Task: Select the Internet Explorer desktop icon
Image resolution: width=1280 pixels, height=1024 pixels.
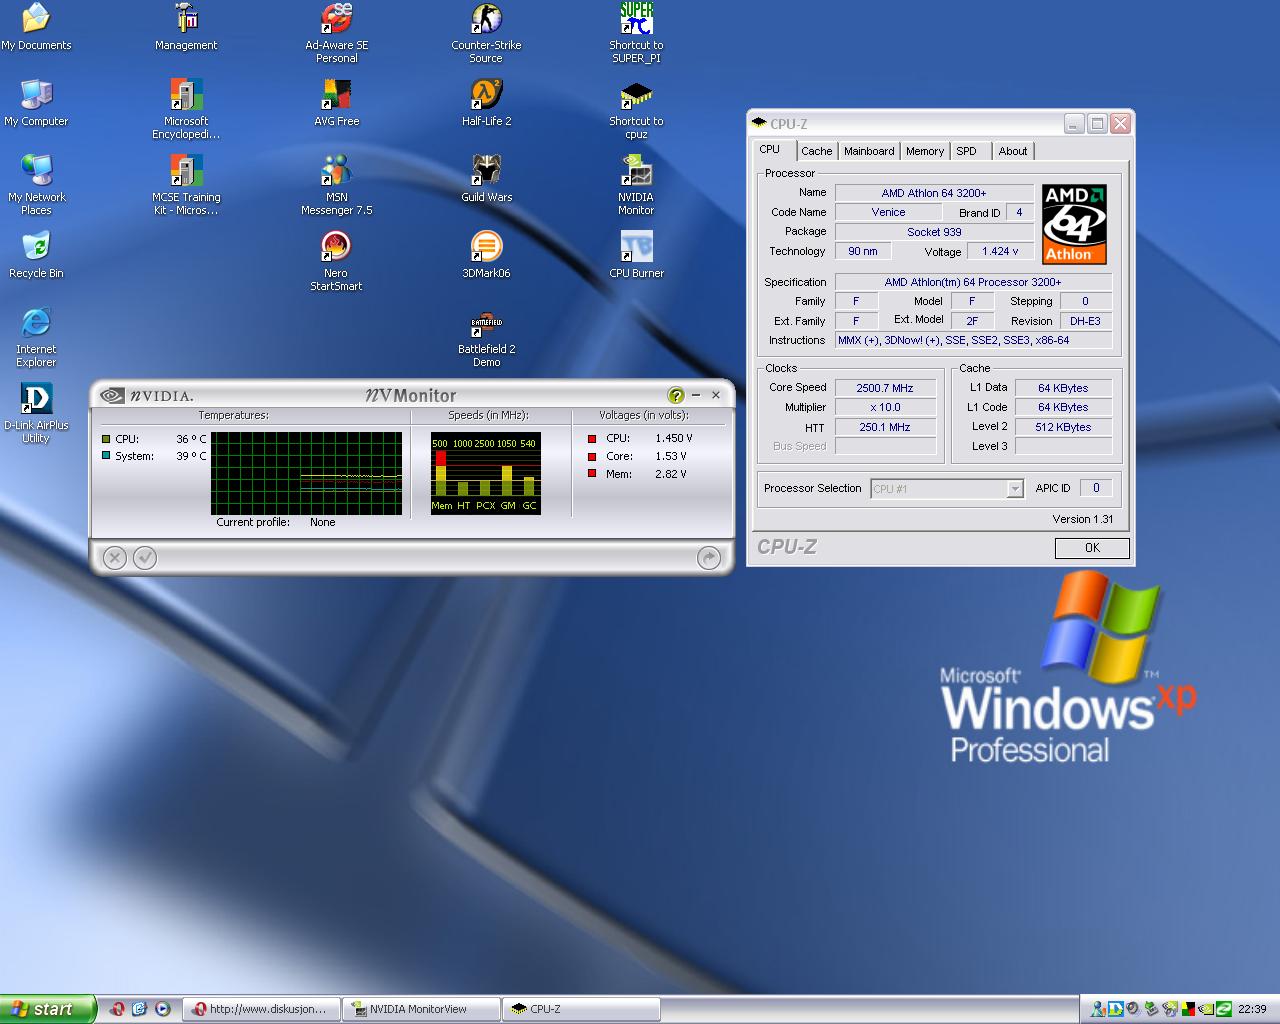Action: [36, 336]
